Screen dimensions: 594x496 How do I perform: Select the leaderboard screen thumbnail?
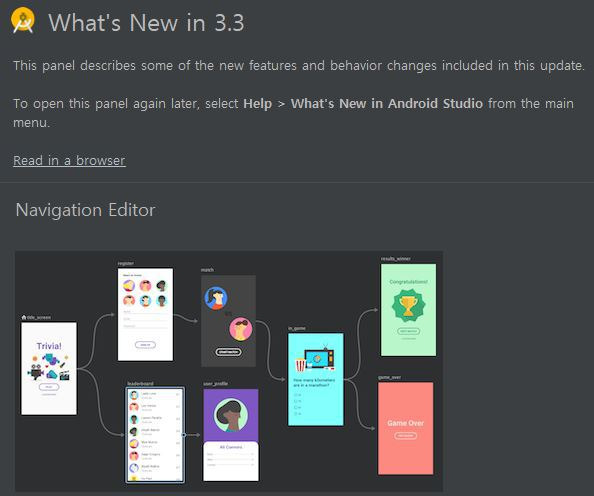155,435
